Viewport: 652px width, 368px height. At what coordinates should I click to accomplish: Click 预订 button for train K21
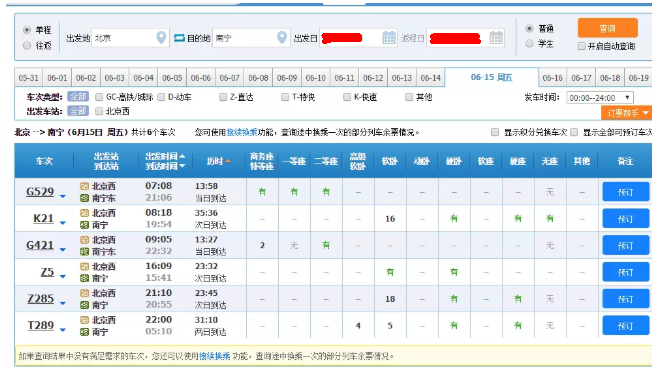click(x=625, y=219)
